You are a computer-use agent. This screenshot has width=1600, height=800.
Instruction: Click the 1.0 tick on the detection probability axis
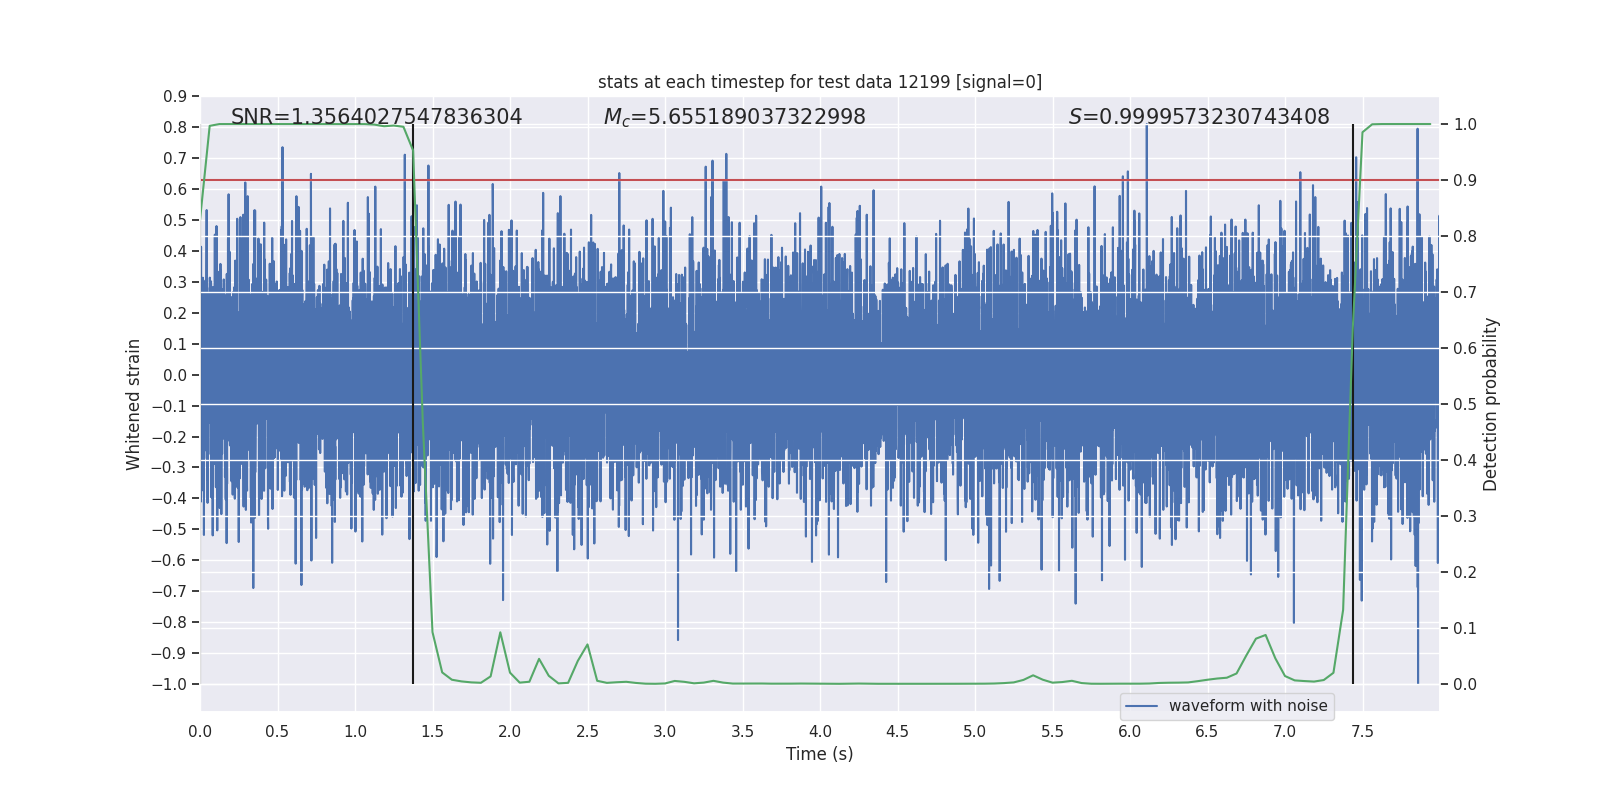tap(1465, 125)
